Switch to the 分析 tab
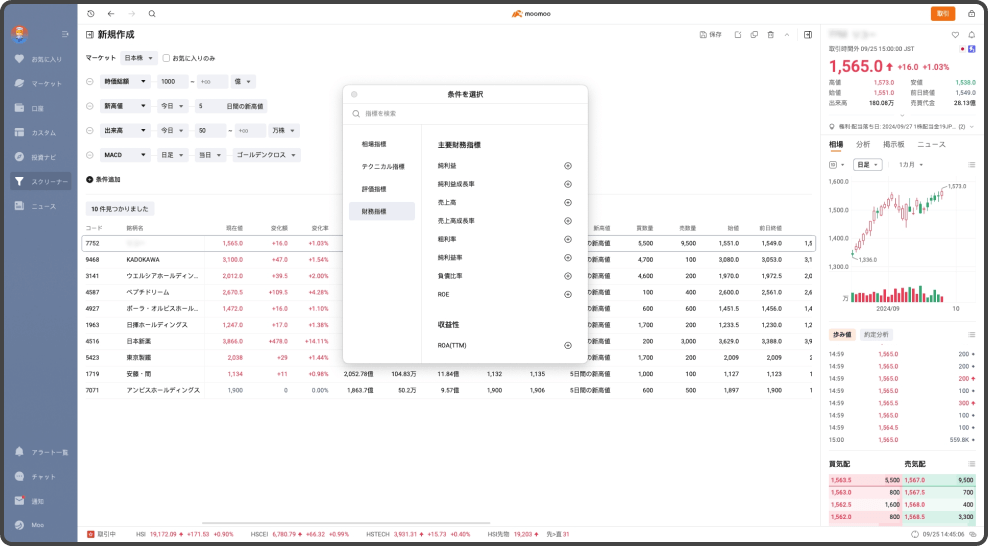988x546 pixels. pos(863,145)
